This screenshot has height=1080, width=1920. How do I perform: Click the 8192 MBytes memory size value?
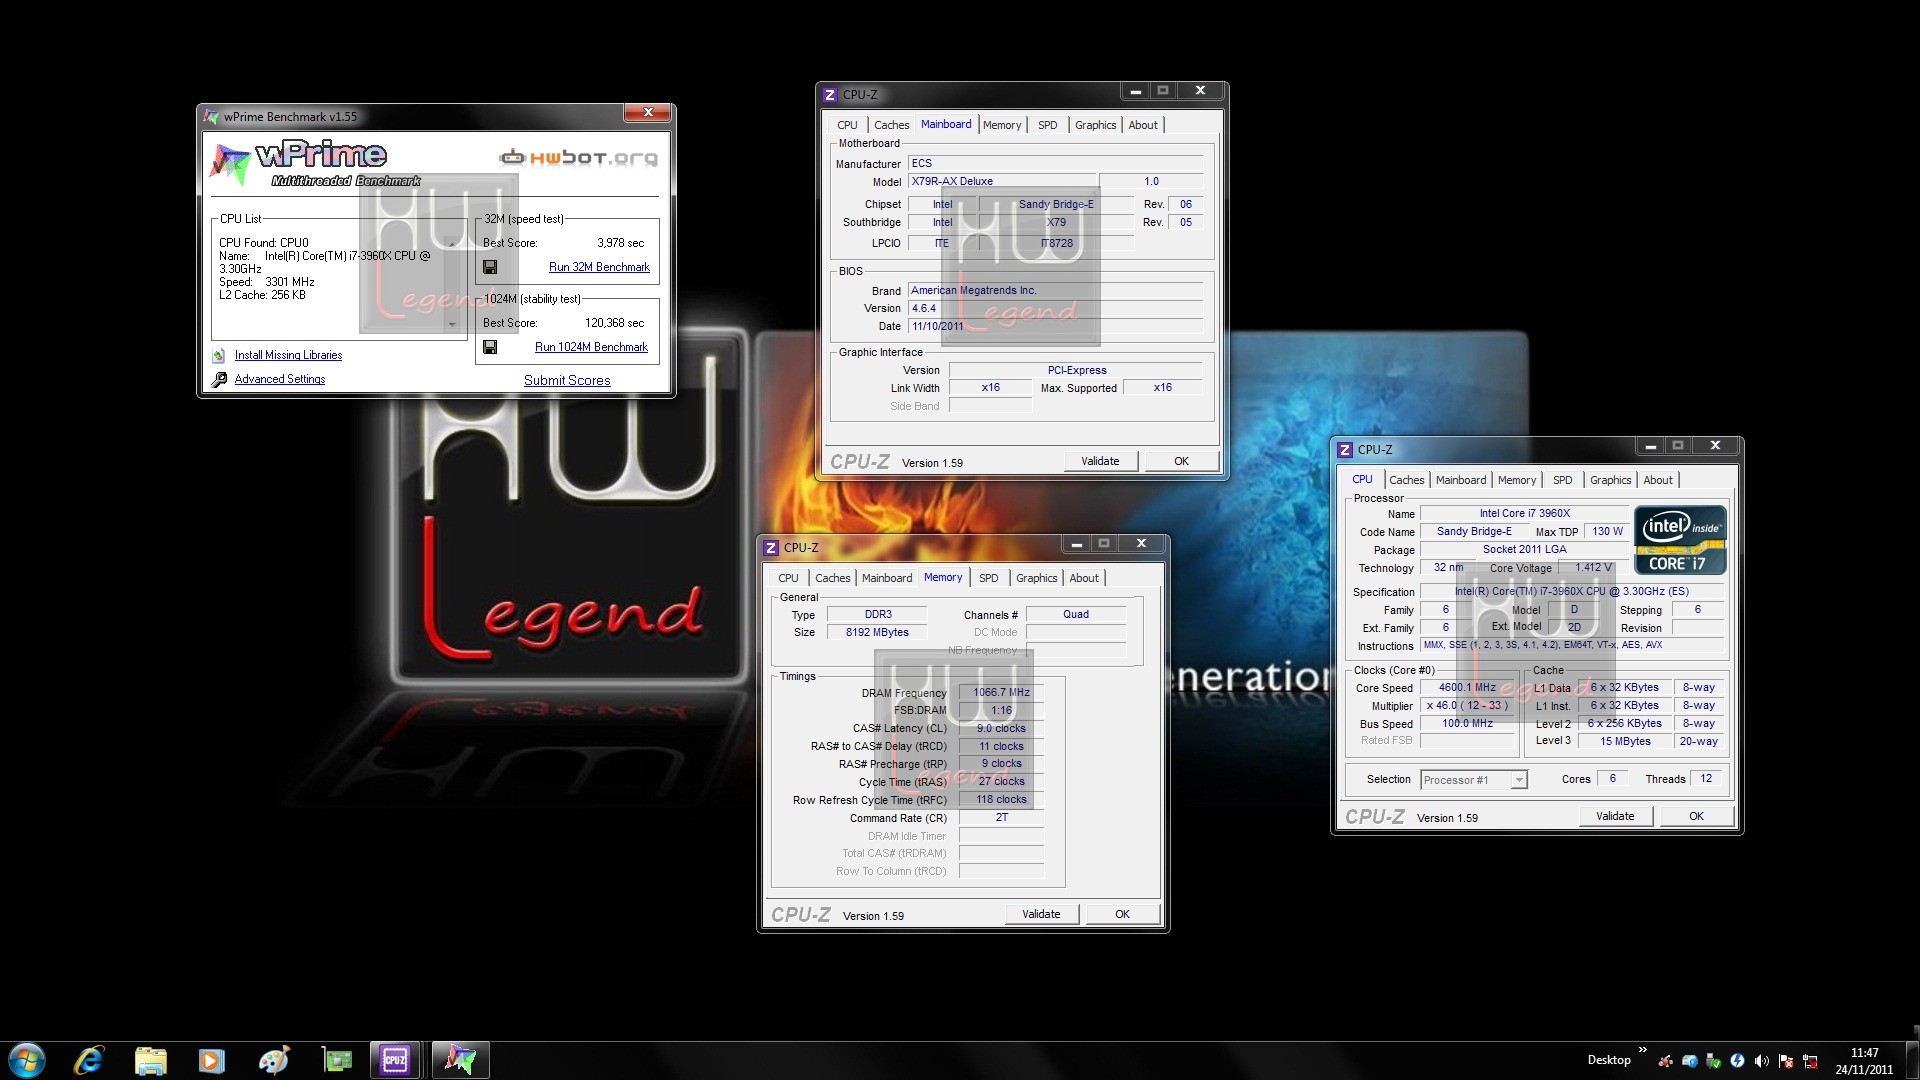(x=877, y=632)
